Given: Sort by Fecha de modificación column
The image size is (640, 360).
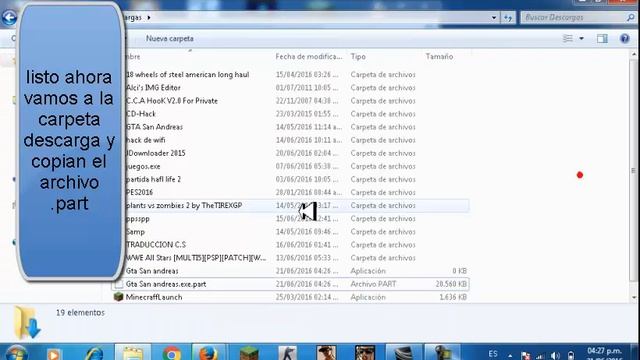Looking at the screenshot, I should 309,57.
